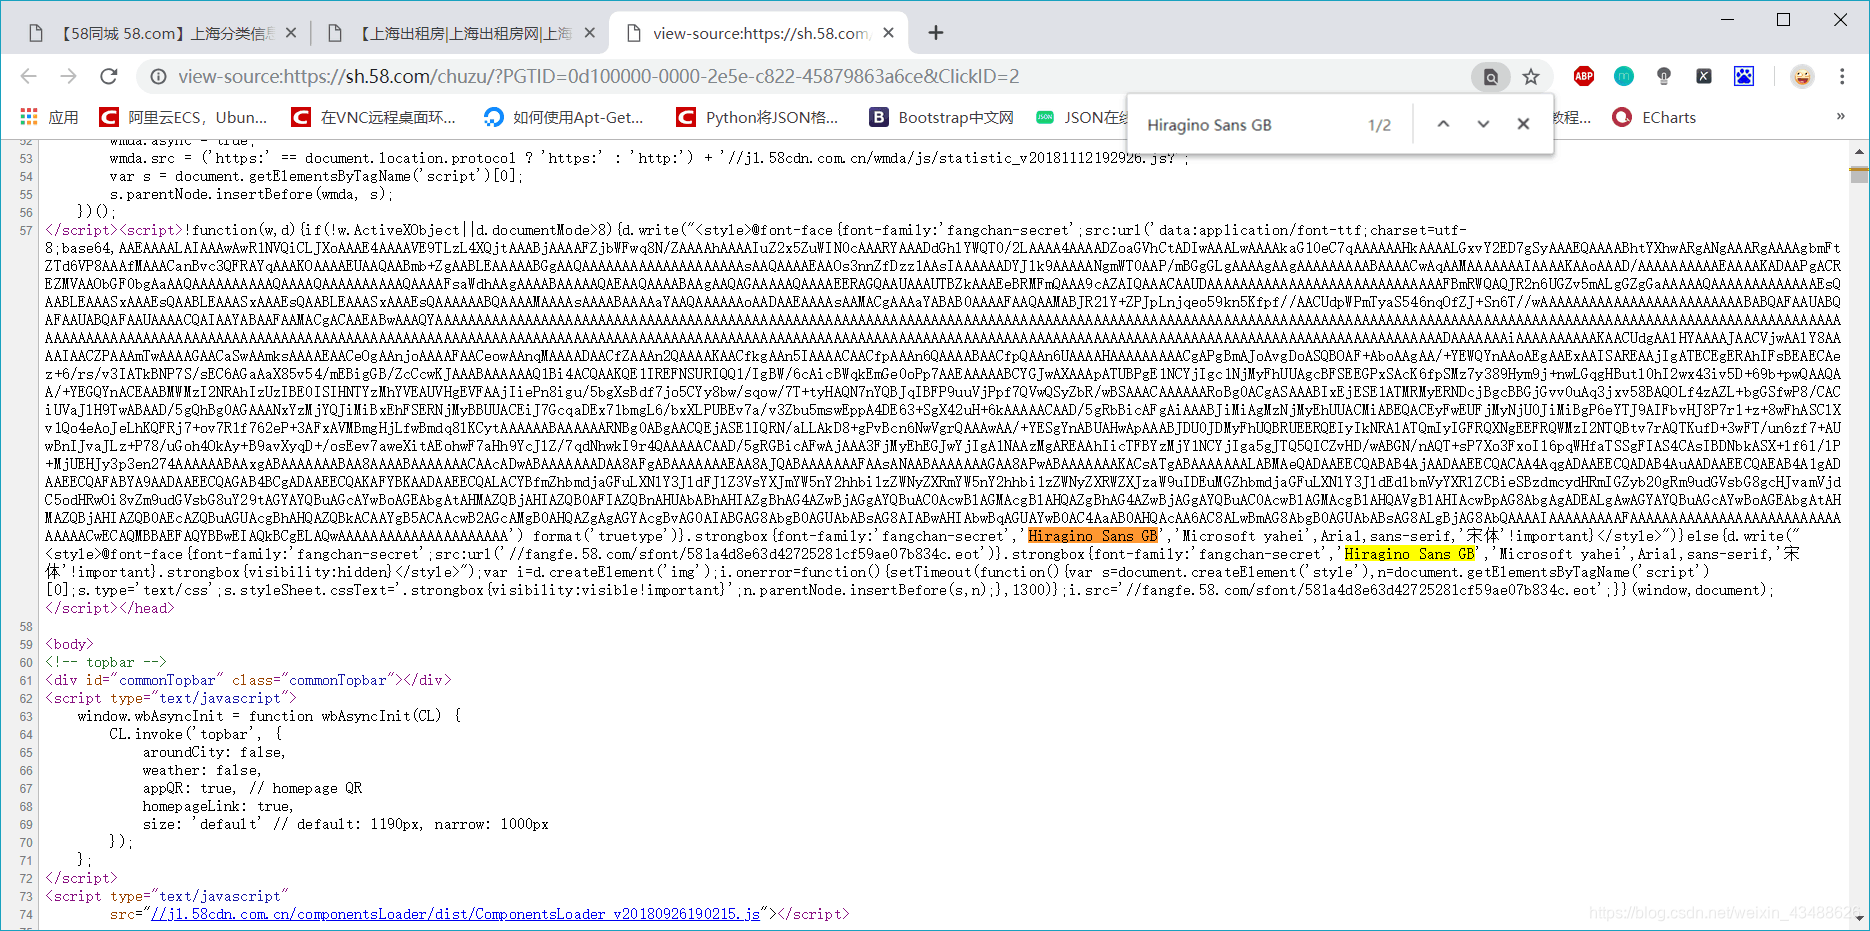Viewport: 1870px width, 931px height.
Task: Open the JSON在线 bookmark
Action: coord(1081,117)
